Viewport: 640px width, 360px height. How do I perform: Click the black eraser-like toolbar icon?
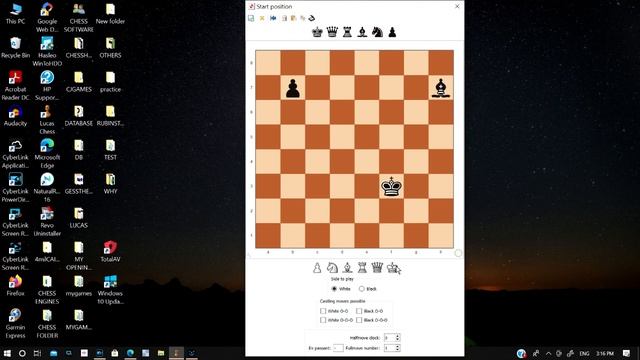point(311,18)
